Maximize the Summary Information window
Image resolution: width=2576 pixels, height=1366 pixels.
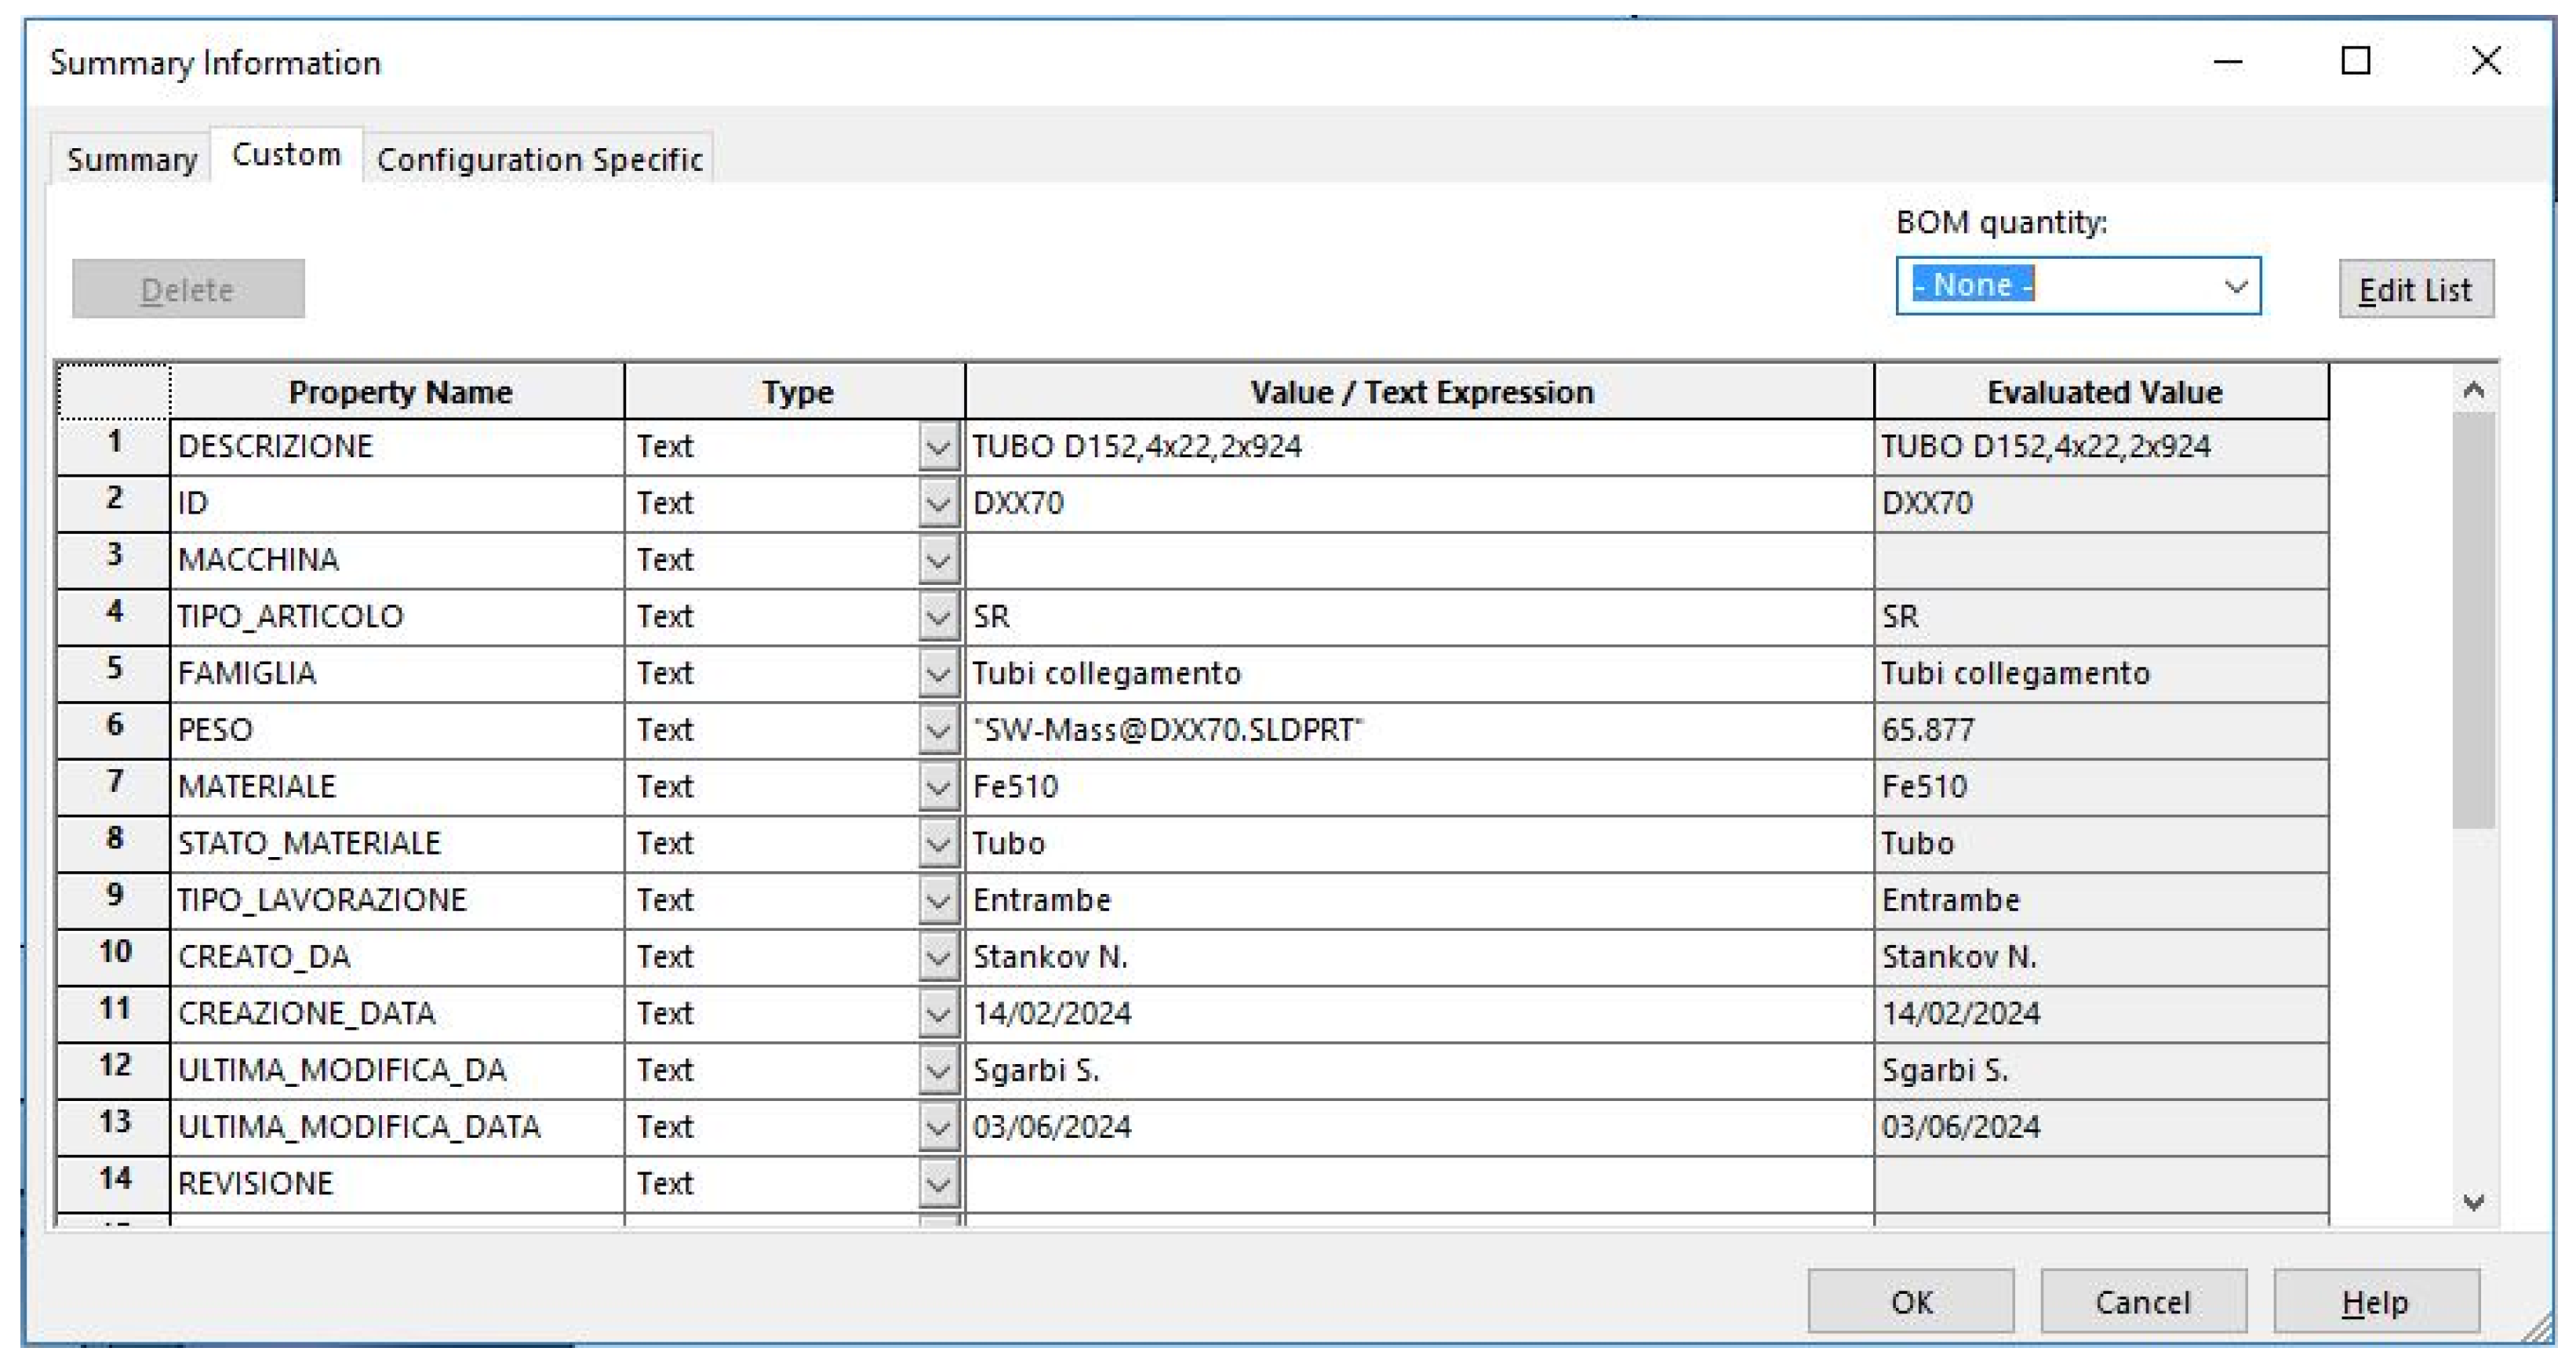coord(2356,62)
